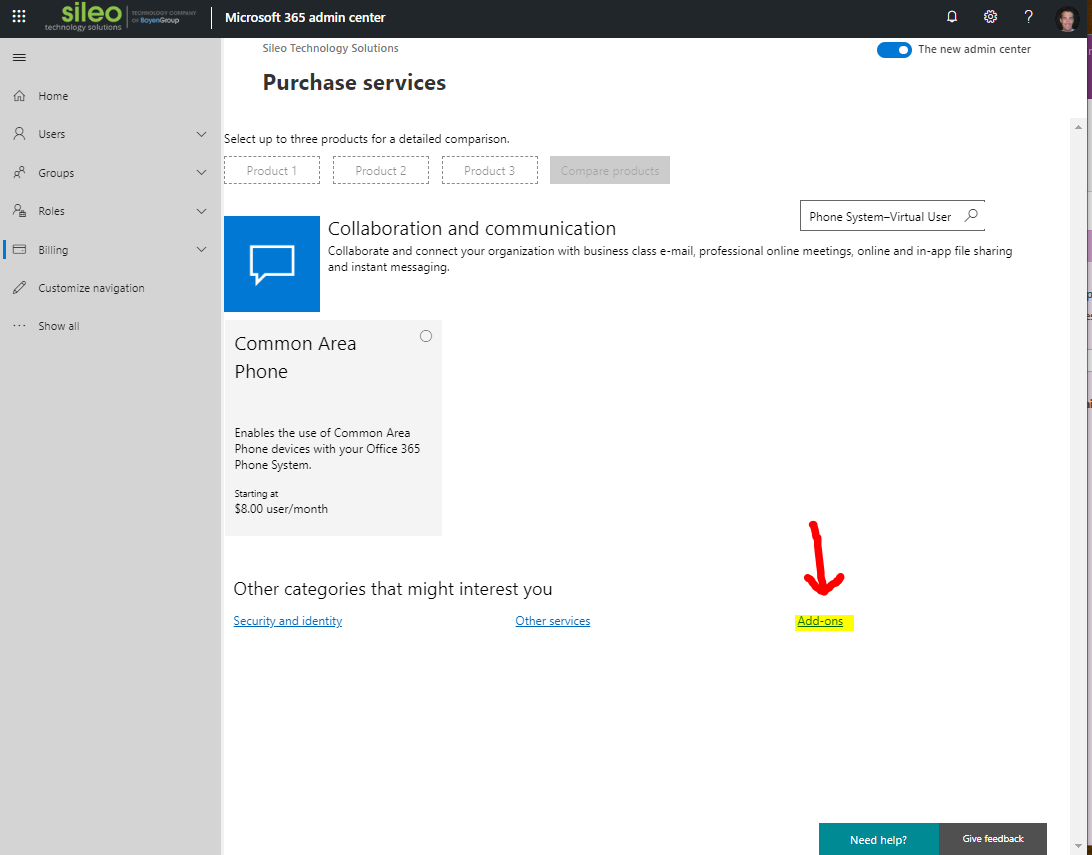Expand the Groups chevron
The height and width of the screenshot is (855, 1092).
click(201, 173)
